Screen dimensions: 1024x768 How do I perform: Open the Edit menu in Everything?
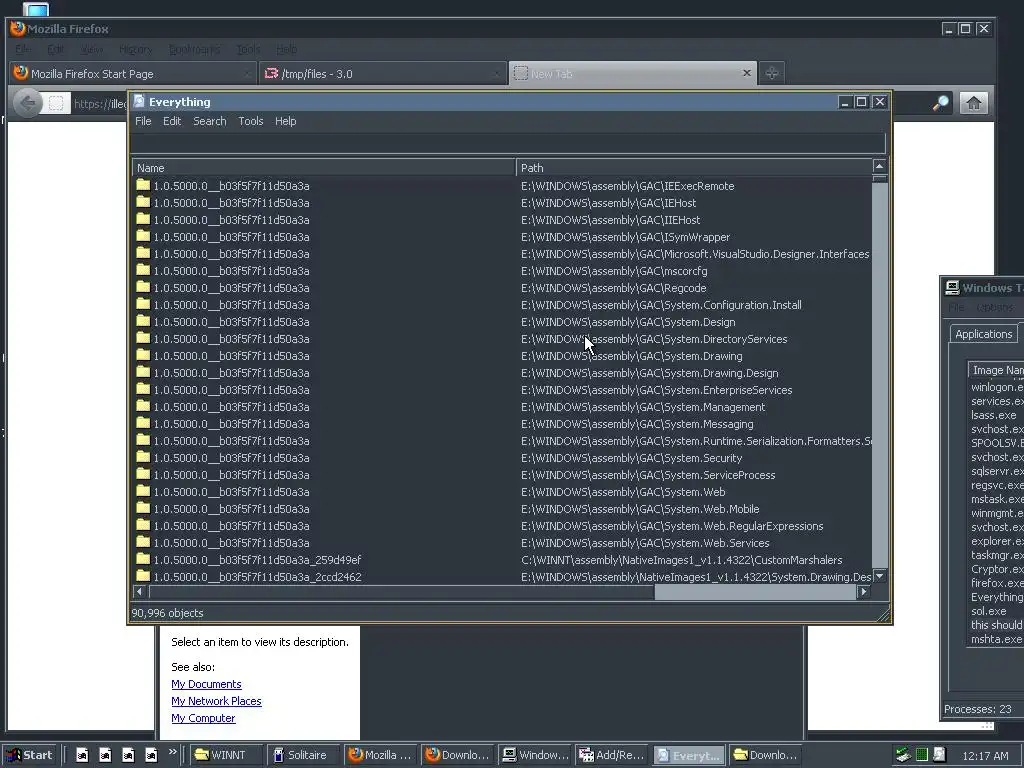point(172,121)
